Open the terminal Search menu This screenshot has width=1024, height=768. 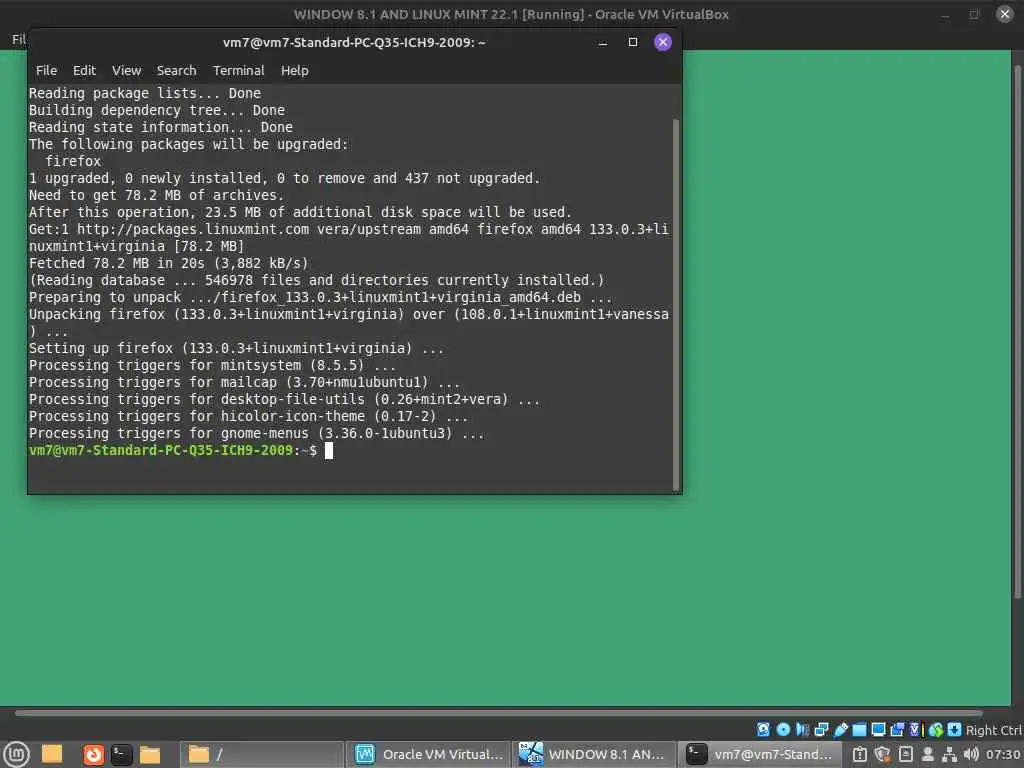pyautogui.click(x=176, y=71)
